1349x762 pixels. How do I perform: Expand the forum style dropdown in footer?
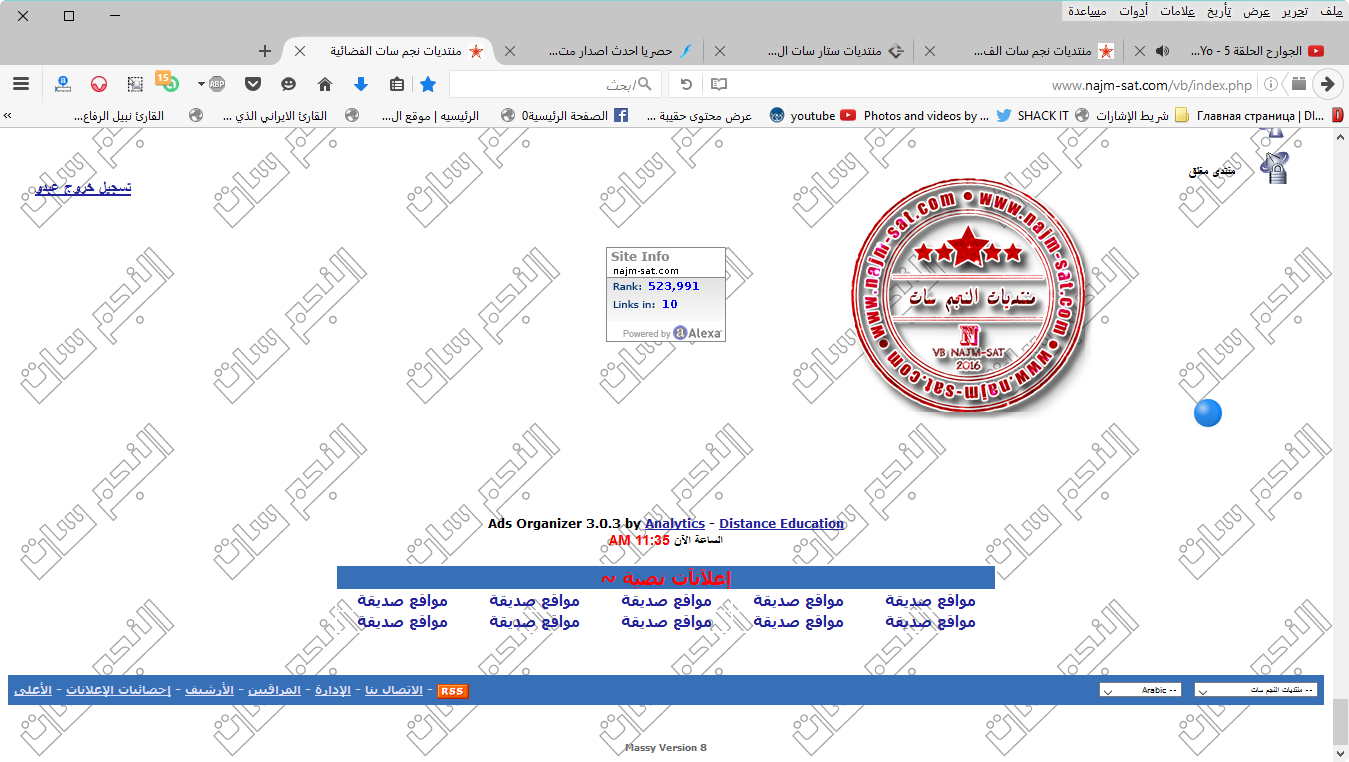click(1255, 690)
